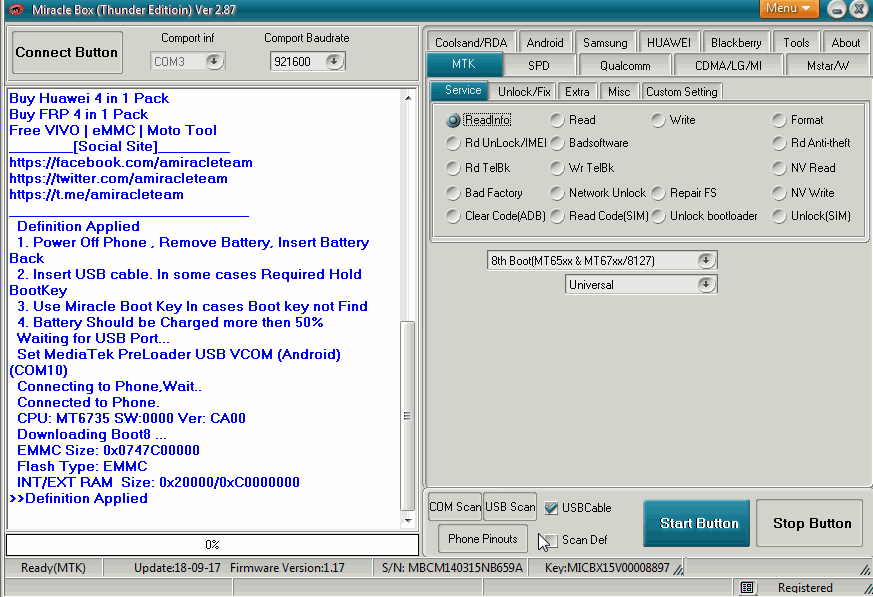Click the Connect Button
Image resolution: width=873 pixels, height=597 pixels.
click(x=67, y=52)
